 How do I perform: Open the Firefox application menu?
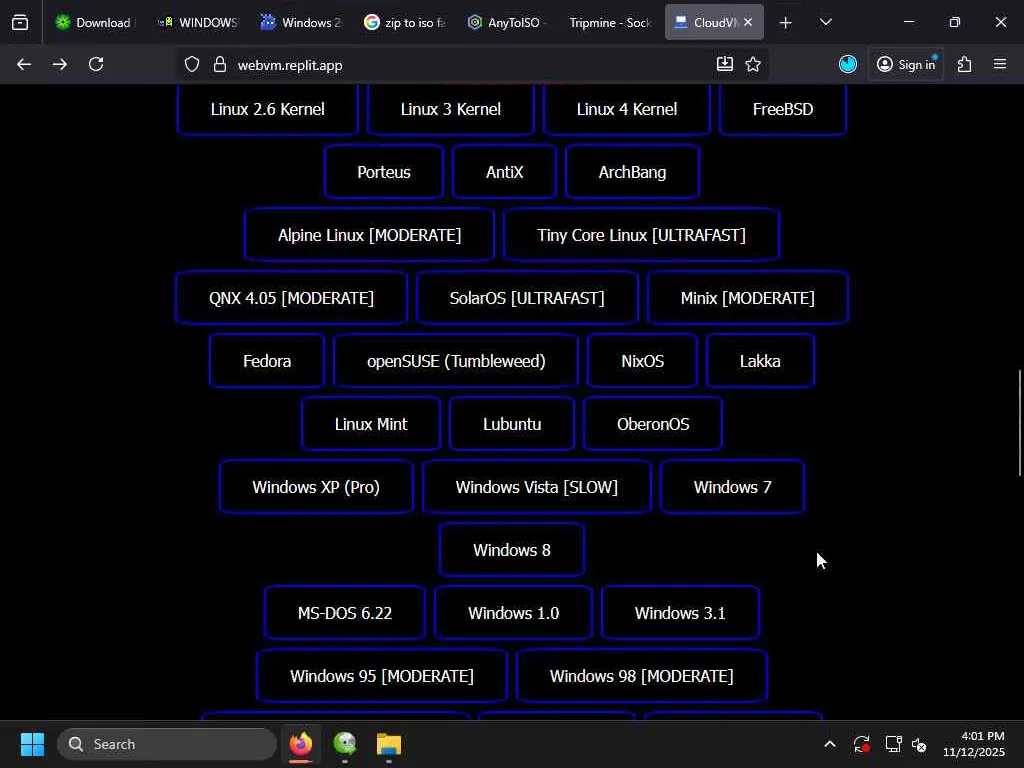point(1000,64)
